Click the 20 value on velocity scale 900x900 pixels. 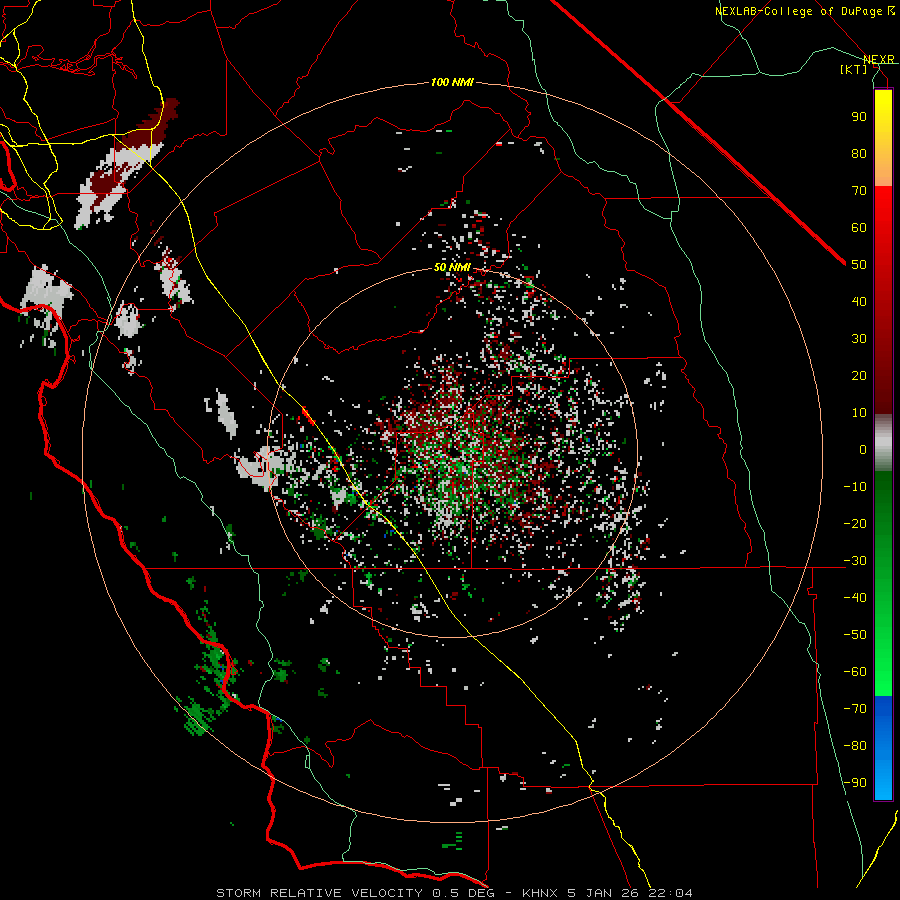click(859, 375)
